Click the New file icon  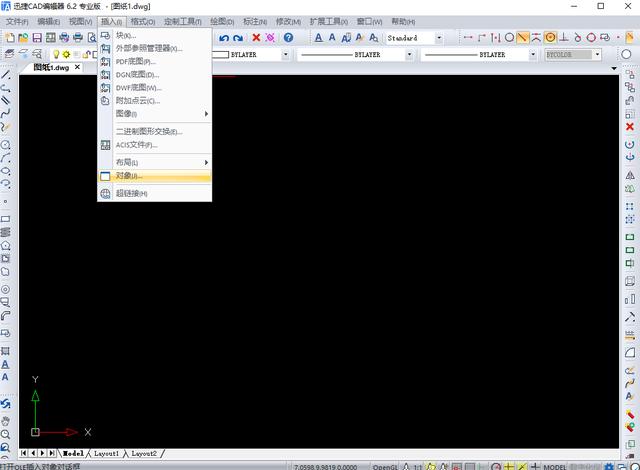pos(10,38)
